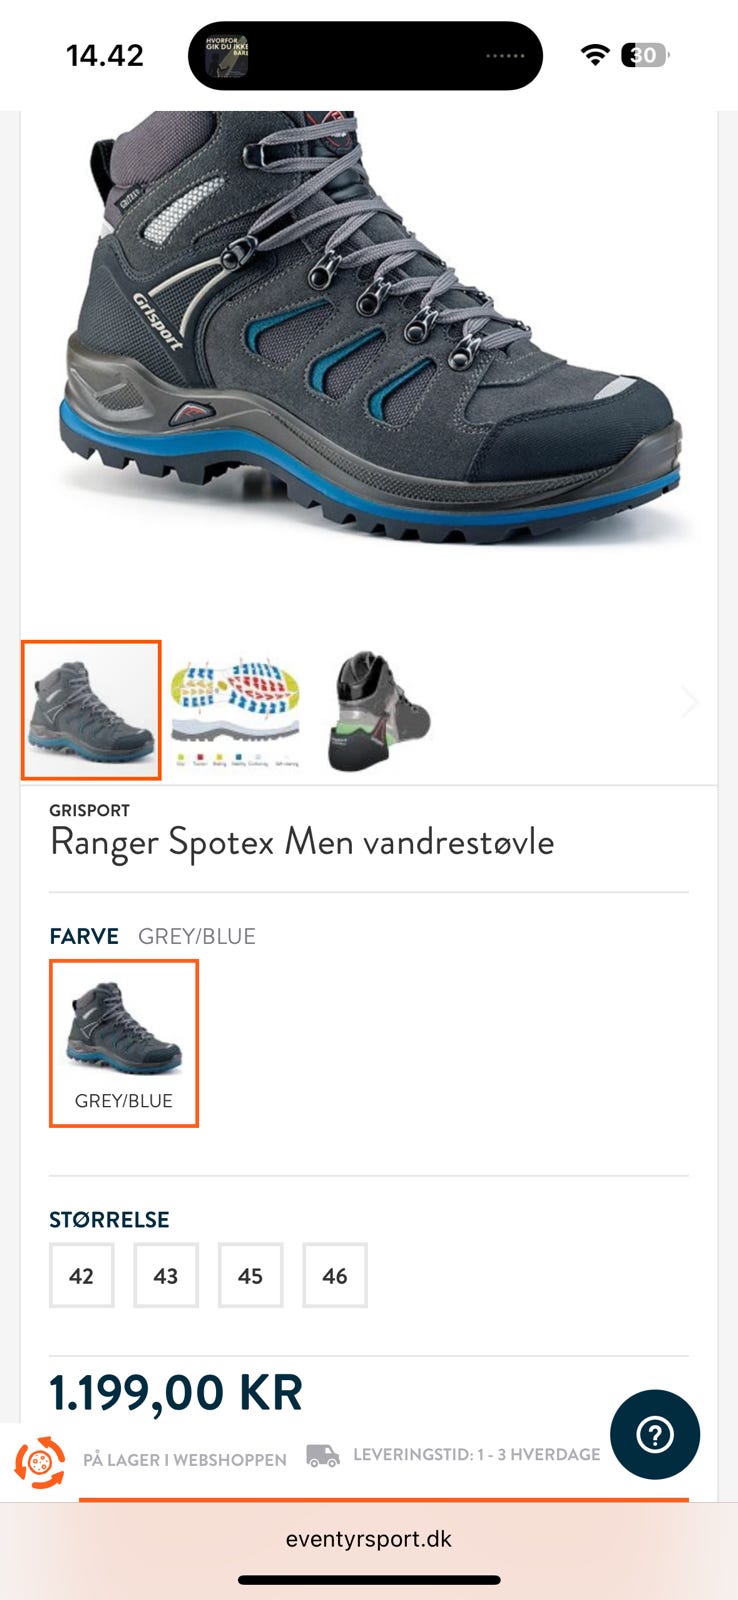Show the colorful outsole diagram thumbnail
The height and width of the screenshot is (1600, 738).
(235, 710)
